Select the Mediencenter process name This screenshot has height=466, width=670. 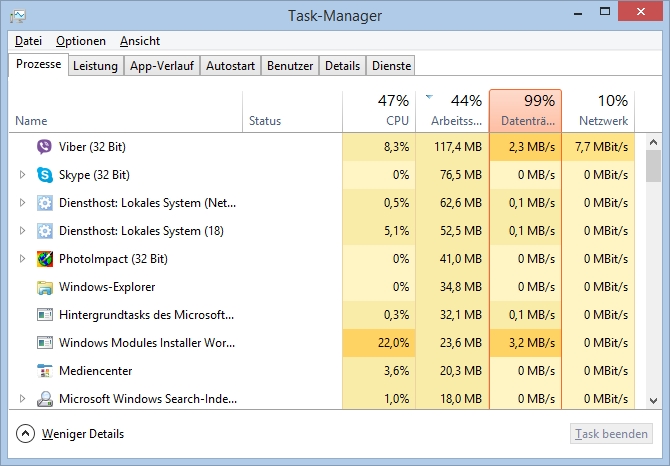pos(96,371)
